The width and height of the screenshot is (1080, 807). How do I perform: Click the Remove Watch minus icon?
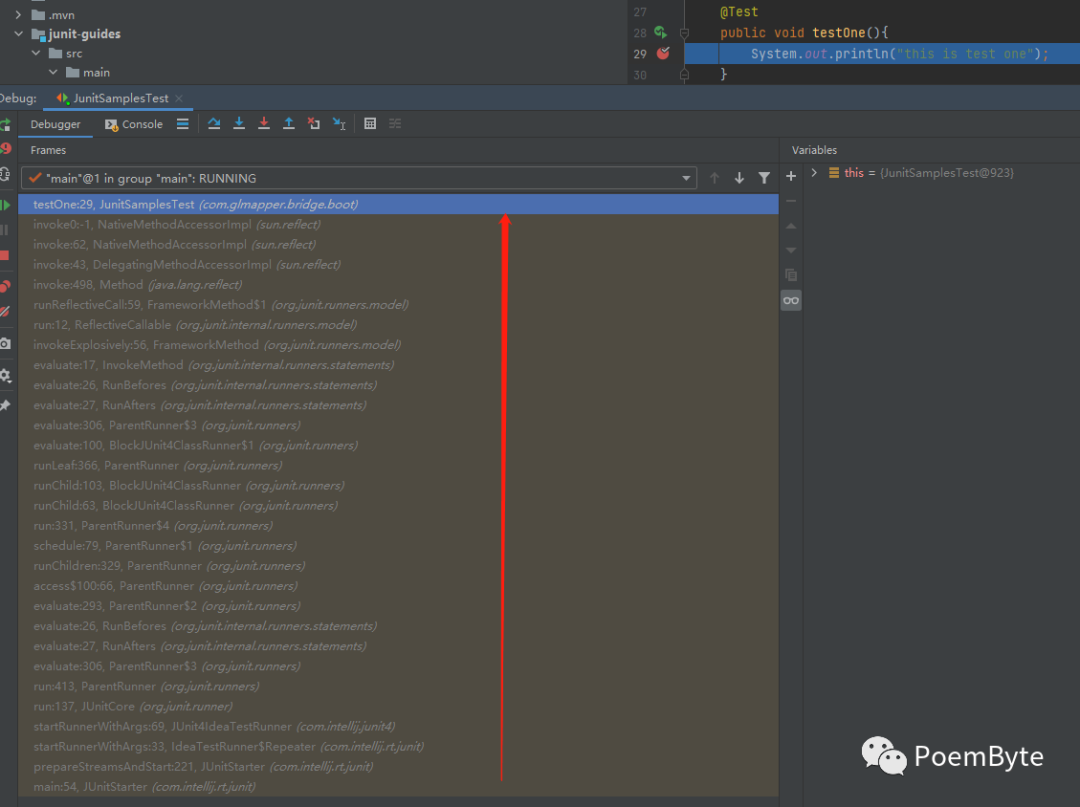(791, 201)
